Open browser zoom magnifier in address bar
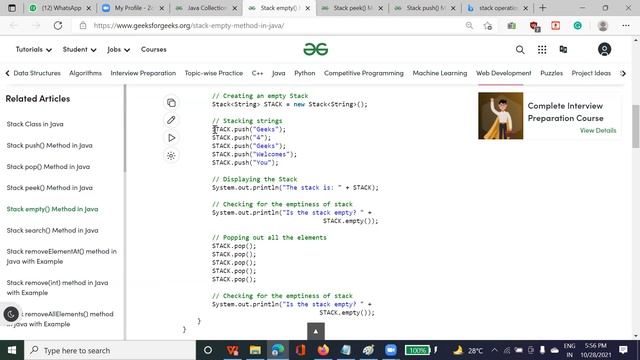Viewport: 640px width, 360px height. [x=469, y=26]
